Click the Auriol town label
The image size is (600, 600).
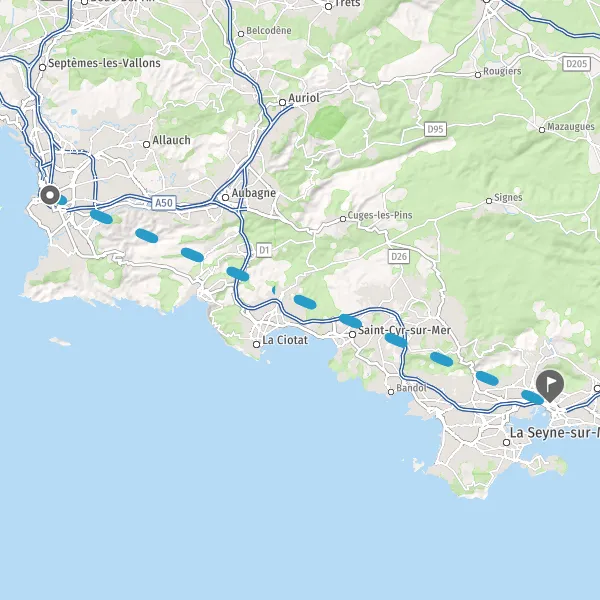click(x=304, y=98)
